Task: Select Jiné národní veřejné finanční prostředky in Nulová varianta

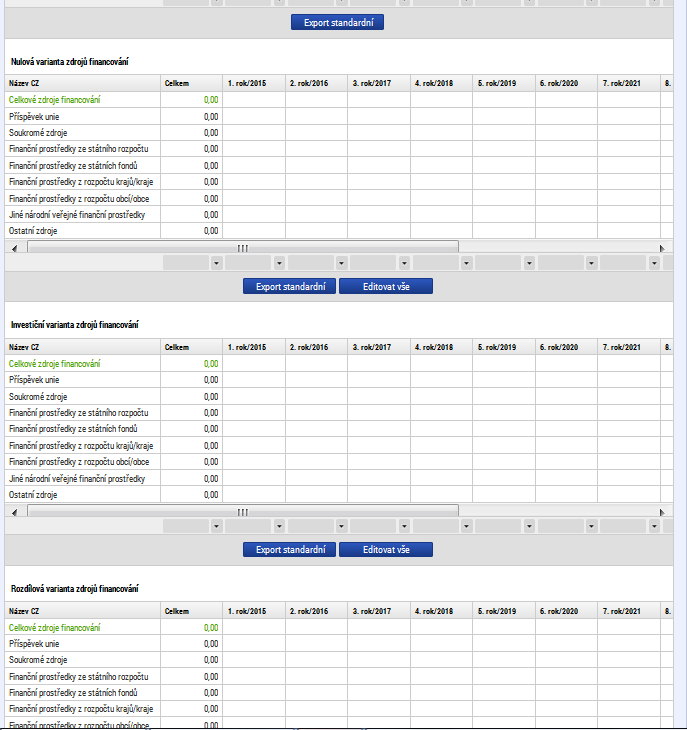Action: pos(339,215)
